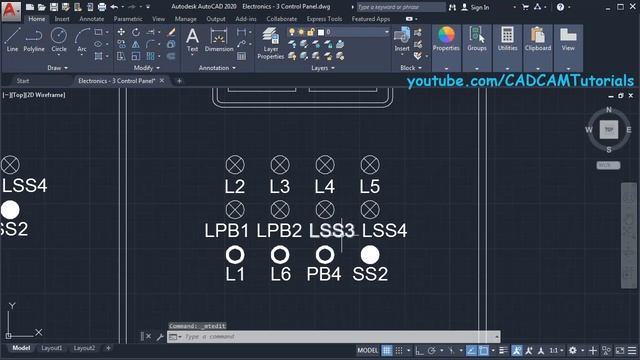640x360 pixels.
Task: Click the Move tool in Modify
Action: coord(121,32)
